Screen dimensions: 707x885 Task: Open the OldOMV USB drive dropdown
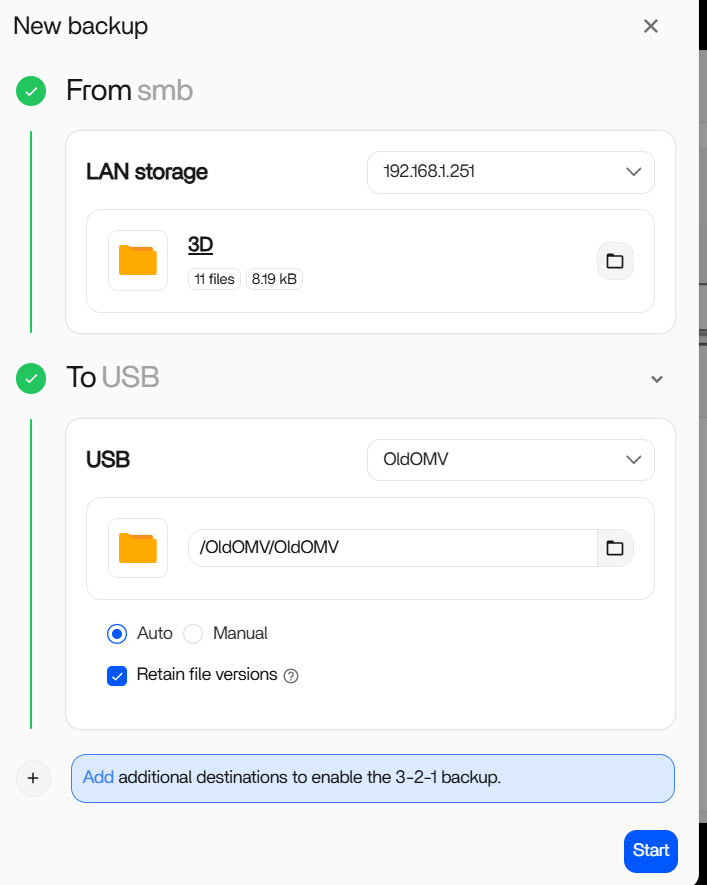pyautogui.click(x=510, y=460)
